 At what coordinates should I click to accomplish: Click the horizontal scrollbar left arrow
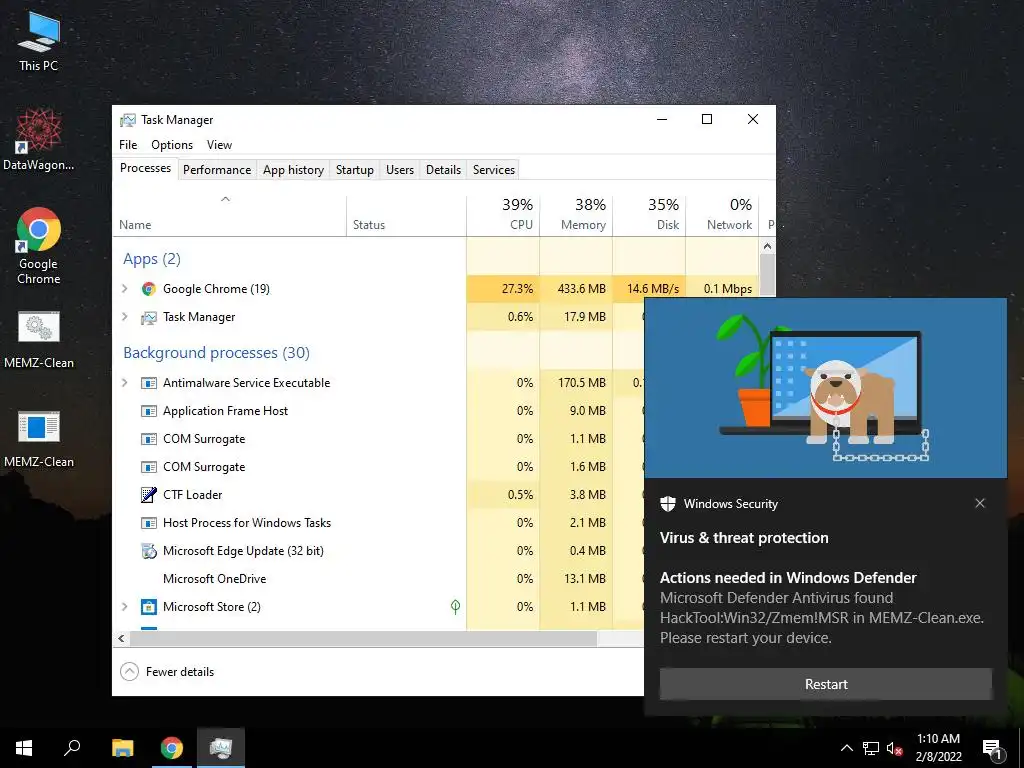[x=121, y=638]
